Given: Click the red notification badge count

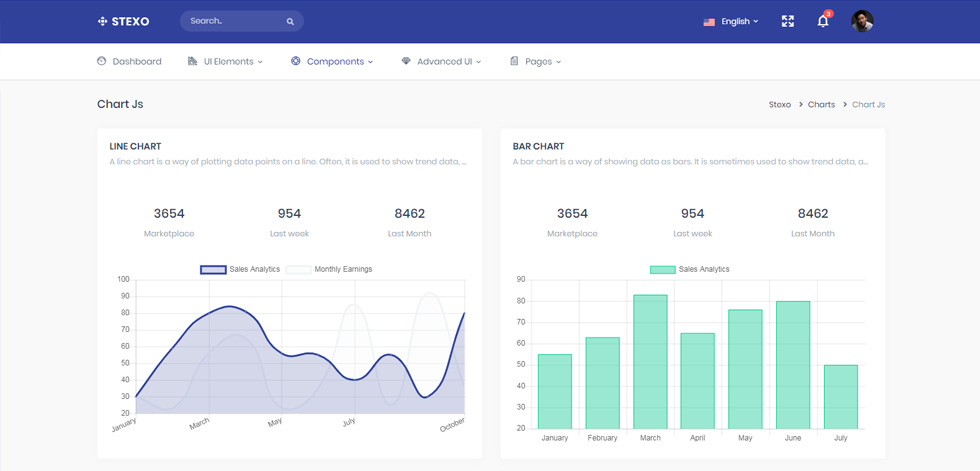Looking at the screenshot, I should [x=829, y=14].
